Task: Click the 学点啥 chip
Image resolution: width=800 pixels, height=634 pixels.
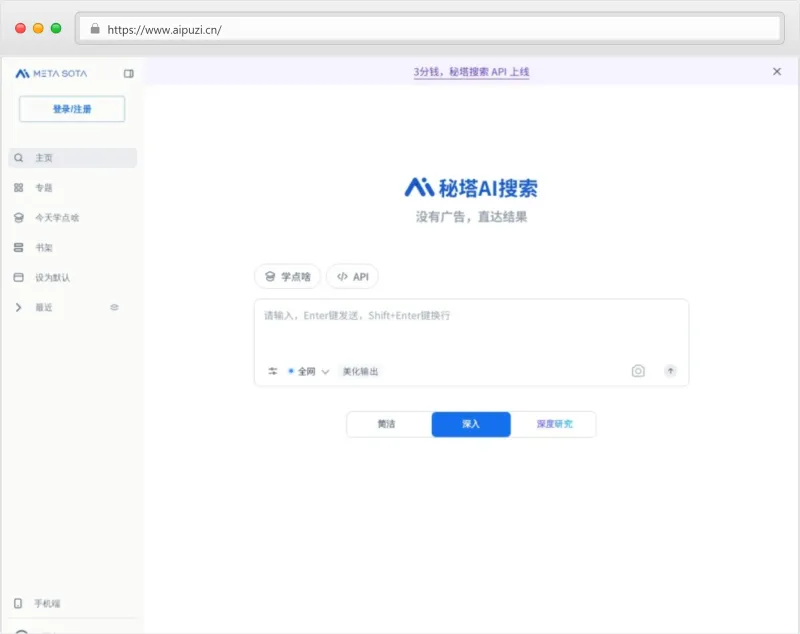Action: (x=288, y=276)
